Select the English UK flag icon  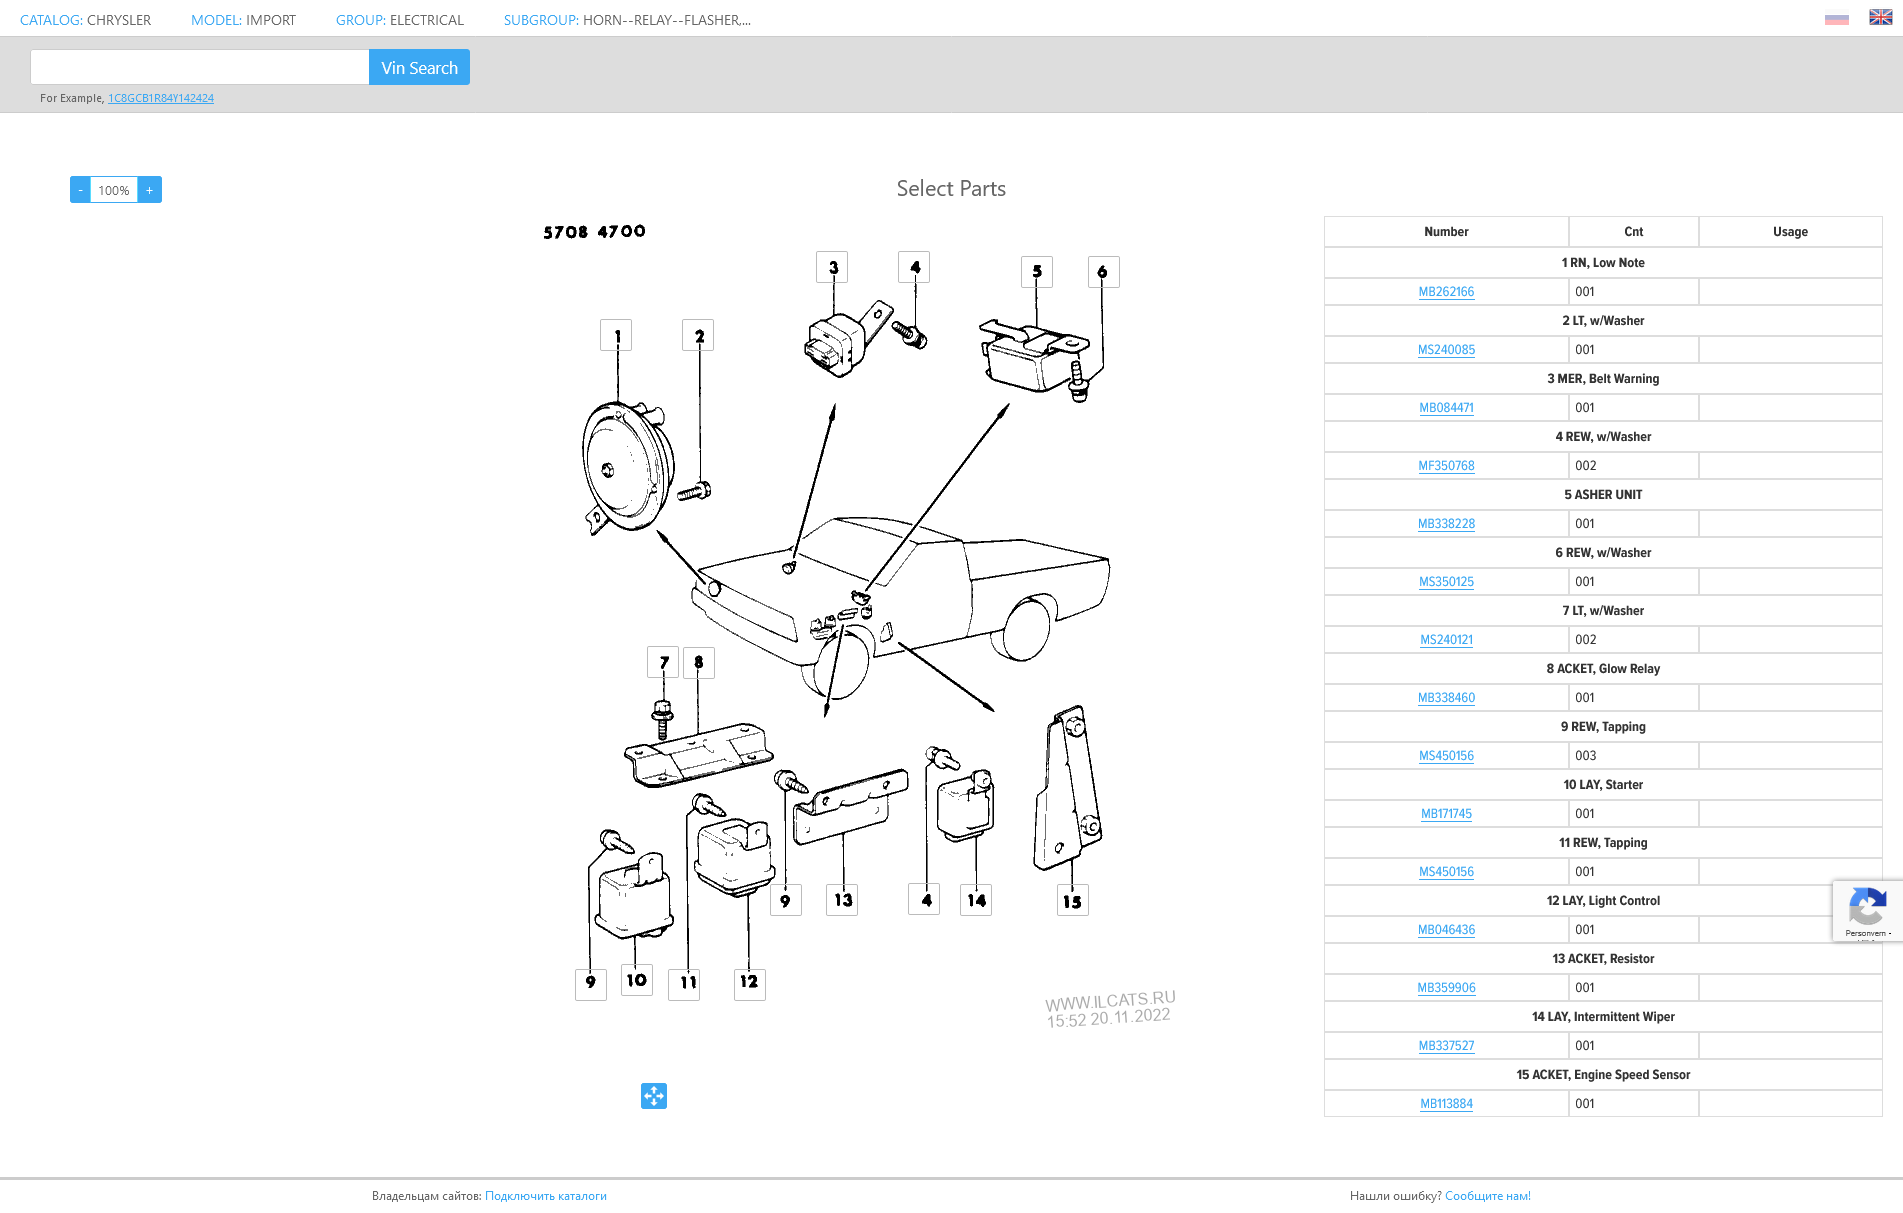(x=1880, y=18)
